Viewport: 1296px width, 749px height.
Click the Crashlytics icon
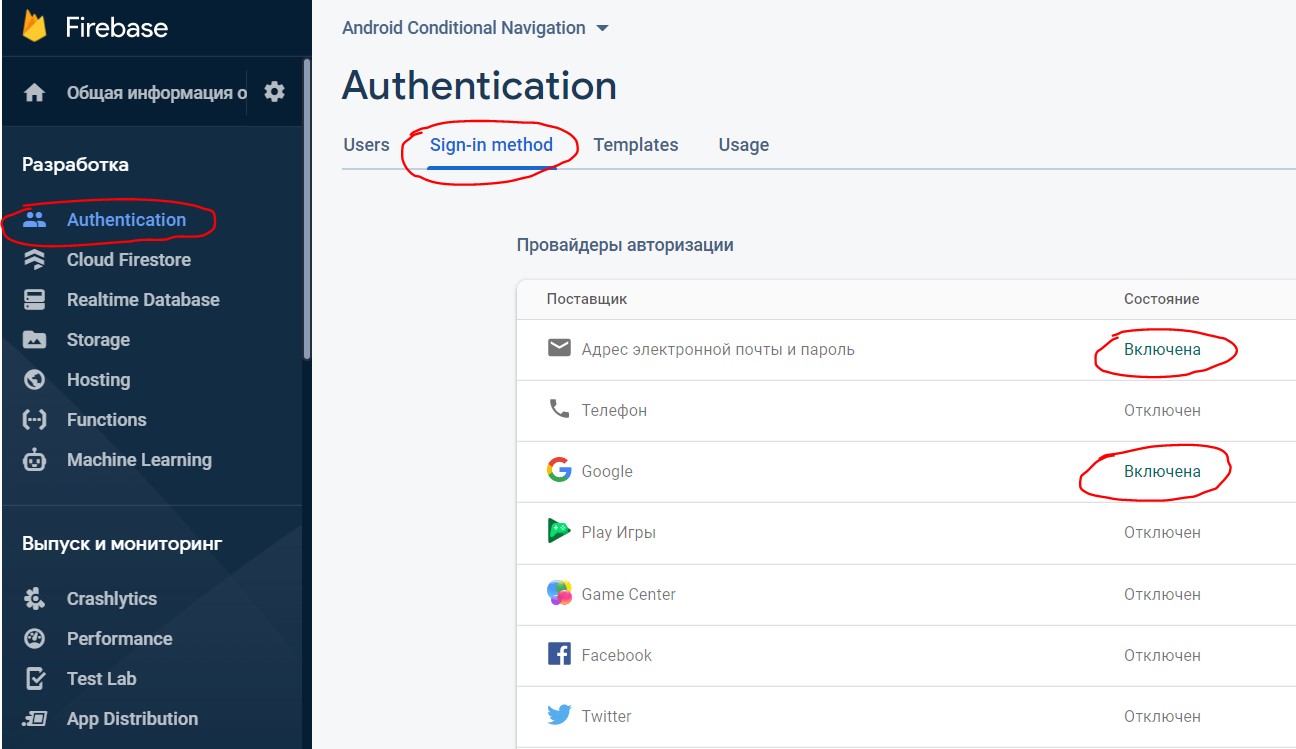pyautogui.click(x=35, y=598)
